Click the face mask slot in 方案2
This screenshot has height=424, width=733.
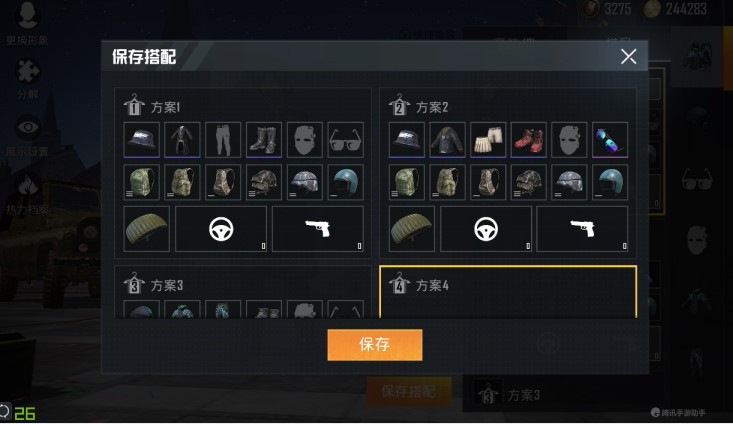[569, 140]
